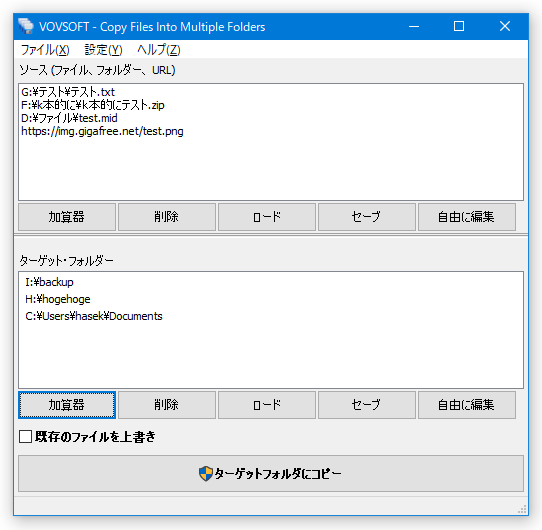Select source line D:¥ファイル¥test.mid
This screenshot has height=530, width=542.
[x=69, y=118]
